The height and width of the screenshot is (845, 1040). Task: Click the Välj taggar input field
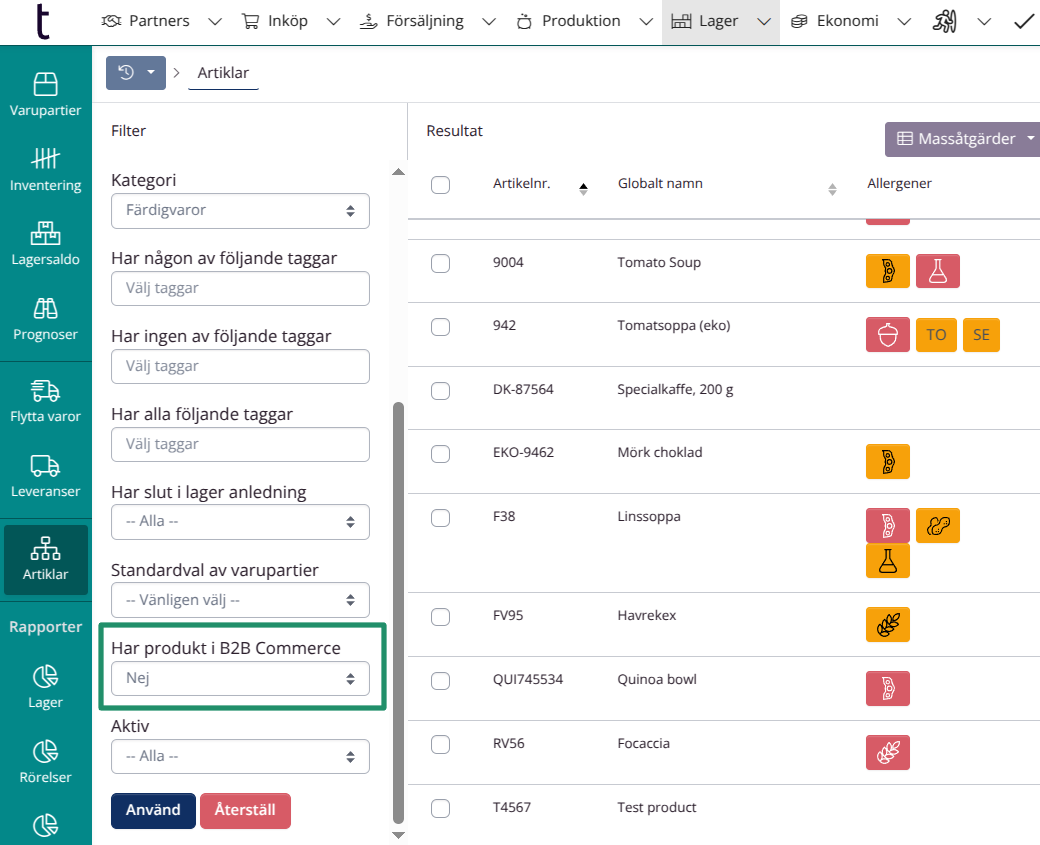[240, 288]
